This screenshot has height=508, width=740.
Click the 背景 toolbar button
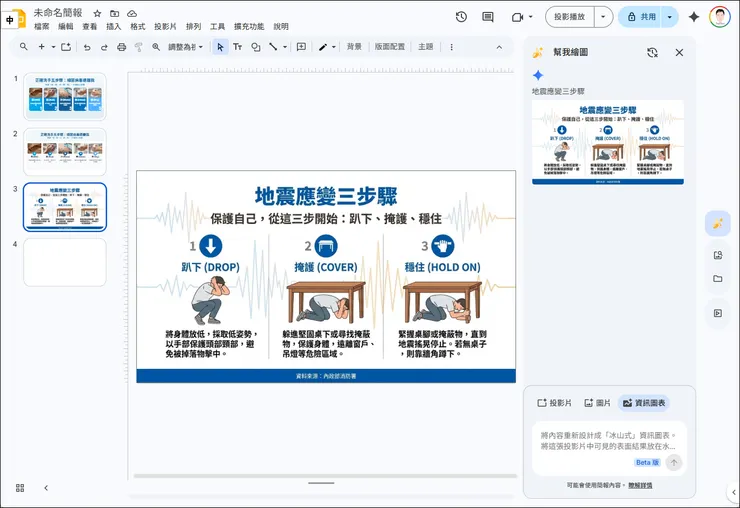point(354,47)
